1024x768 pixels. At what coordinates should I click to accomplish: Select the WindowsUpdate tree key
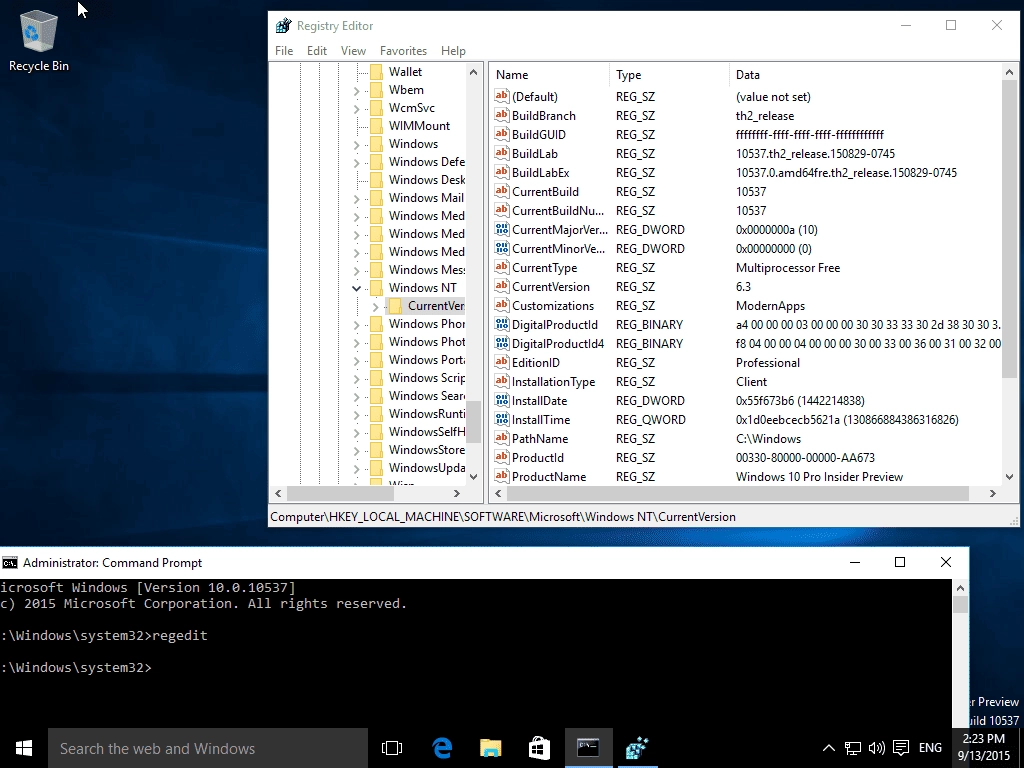click(426, 468)
